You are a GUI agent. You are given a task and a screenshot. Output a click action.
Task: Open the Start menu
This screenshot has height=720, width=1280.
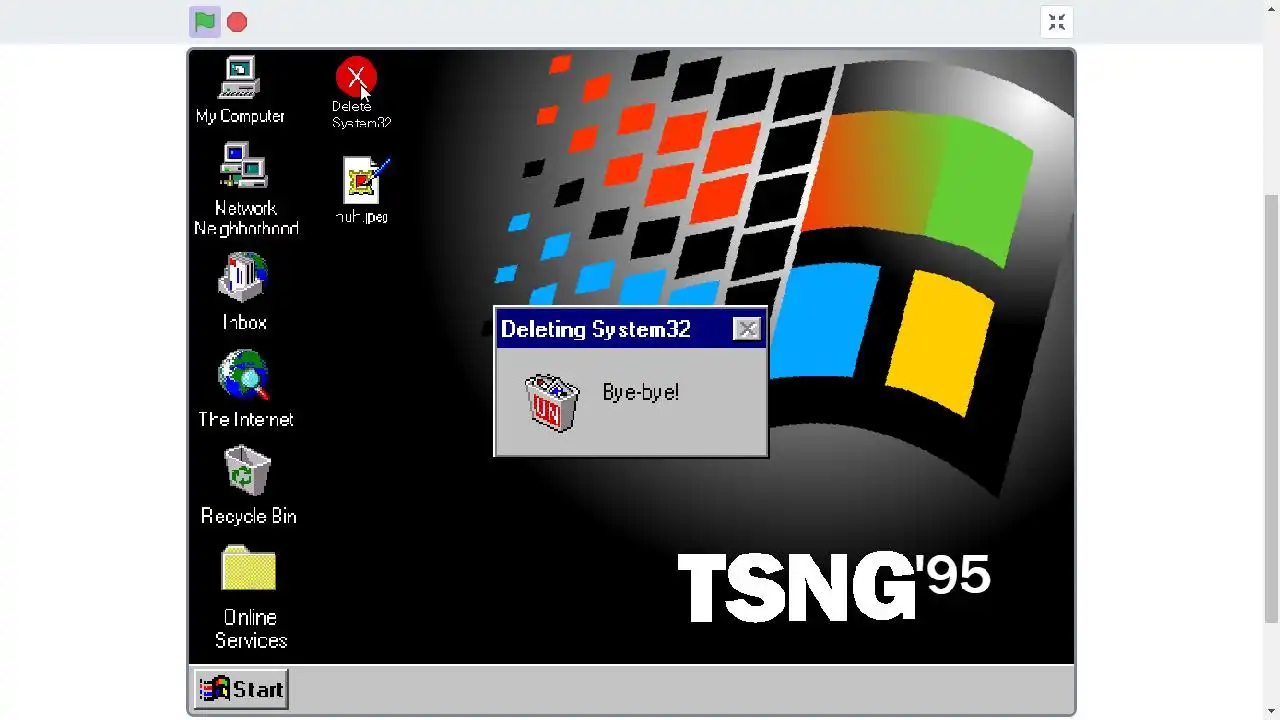coord(241,689)
